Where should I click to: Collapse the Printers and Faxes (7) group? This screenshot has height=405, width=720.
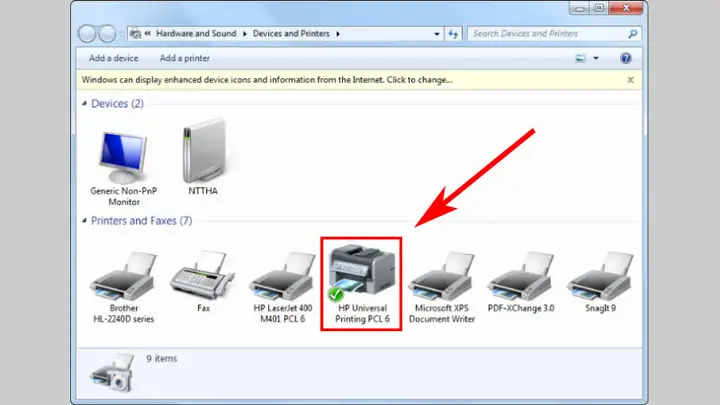coord(84,221)
